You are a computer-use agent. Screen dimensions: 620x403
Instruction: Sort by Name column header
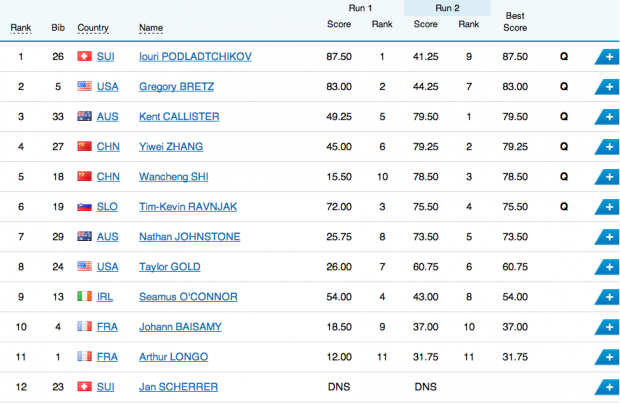click(151, 27)
